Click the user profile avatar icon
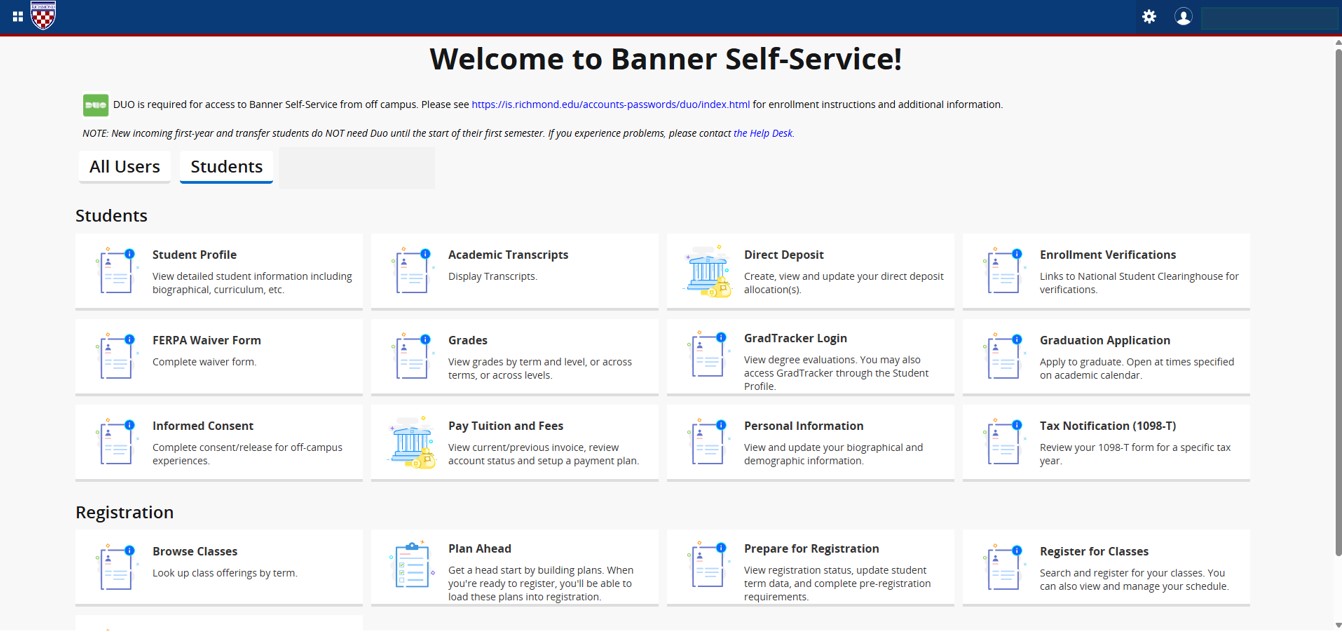This screenshot has width=1342, height=632. pyautogui.click(x=1183, y=16)
